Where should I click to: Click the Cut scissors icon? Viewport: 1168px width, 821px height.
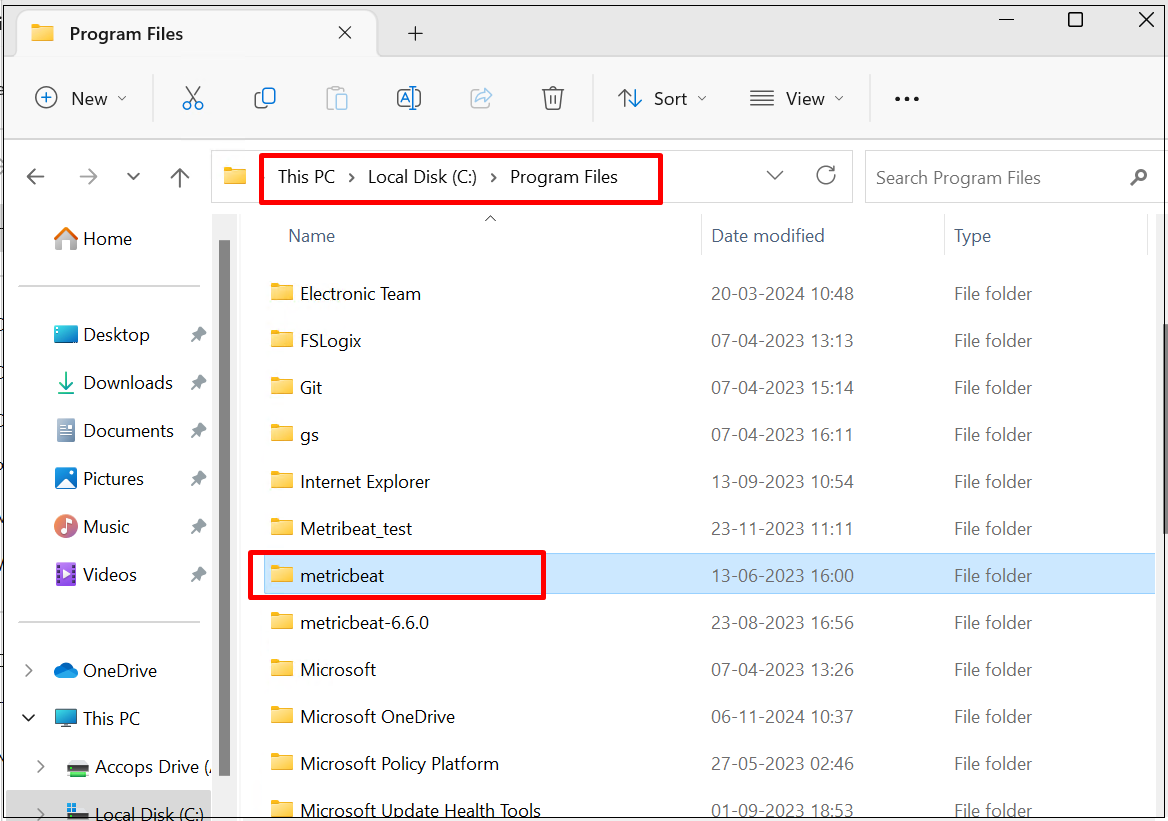pos(193,98)
